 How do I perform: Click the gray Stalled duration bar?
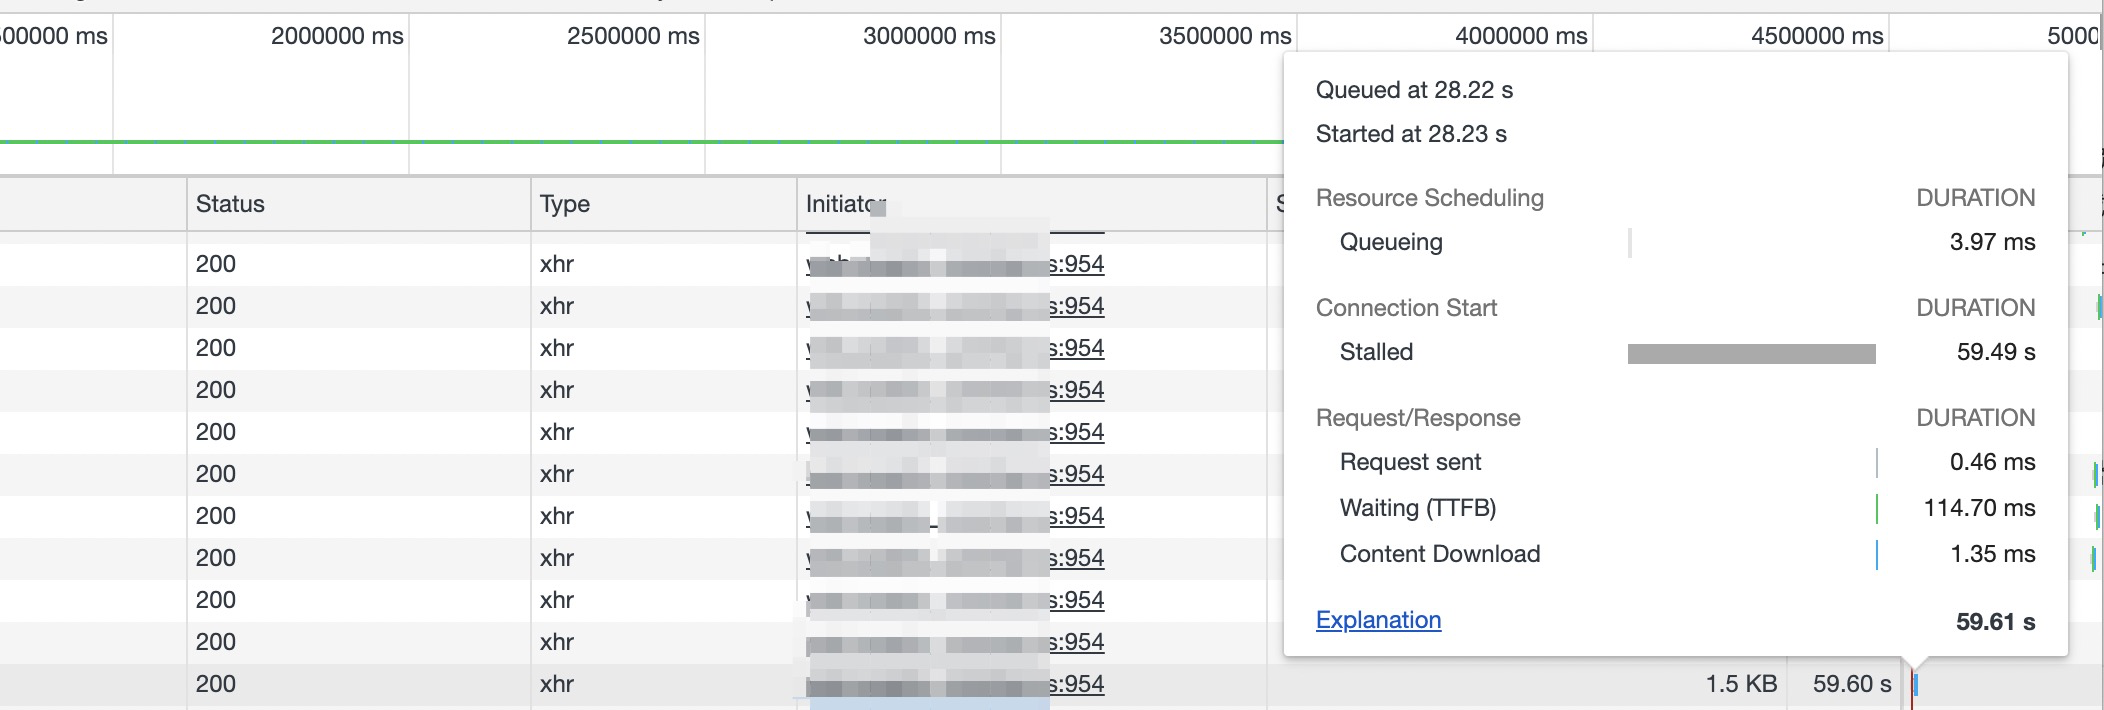pyautogui.click(x=1751, y=353)
